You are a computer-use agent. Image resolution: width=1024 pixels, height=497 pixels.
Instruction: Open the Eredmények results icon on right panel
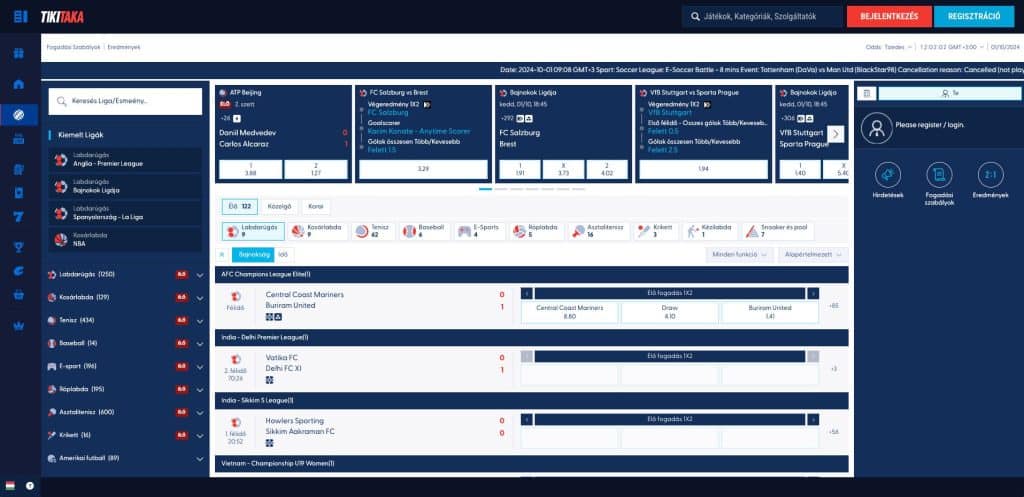(x=990, y=178)
